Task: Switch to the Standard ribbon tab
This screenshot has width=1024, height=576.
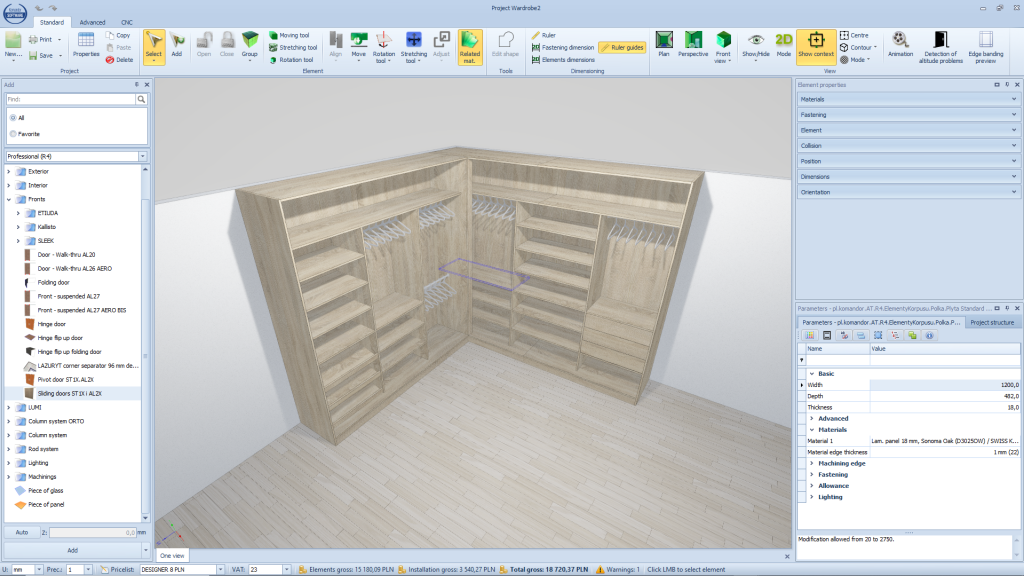Action: click(x=52, y=22)
